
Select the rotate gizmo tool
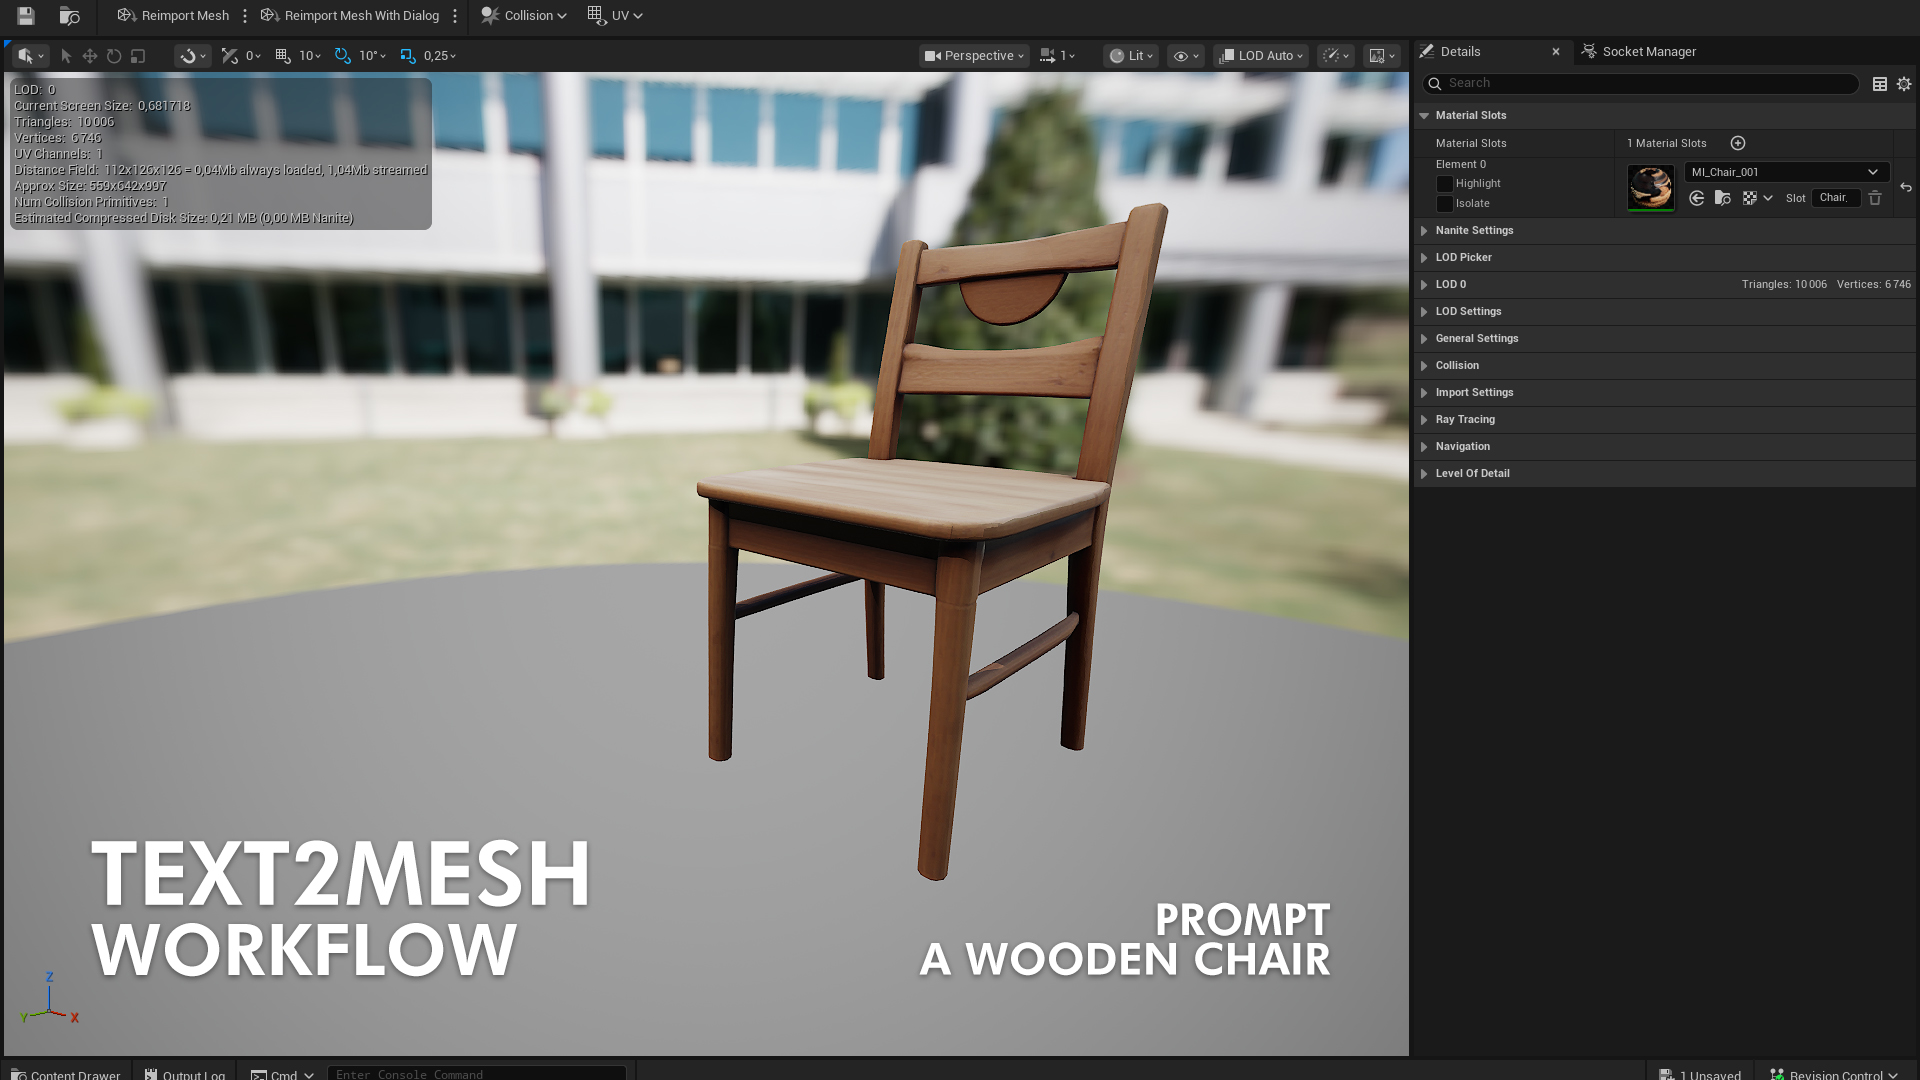(114, 56)
